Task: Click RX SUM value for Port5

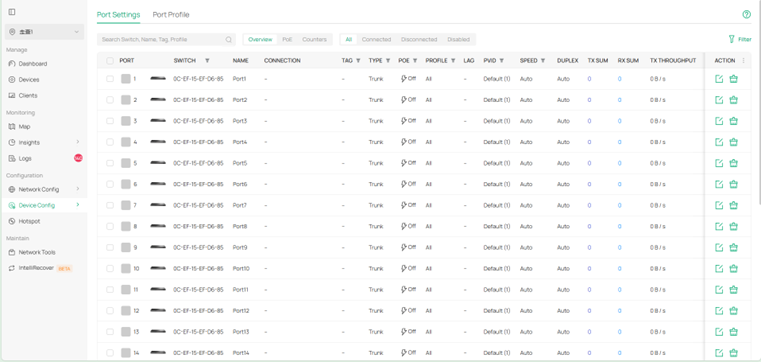Action: (x=619, y=163)
